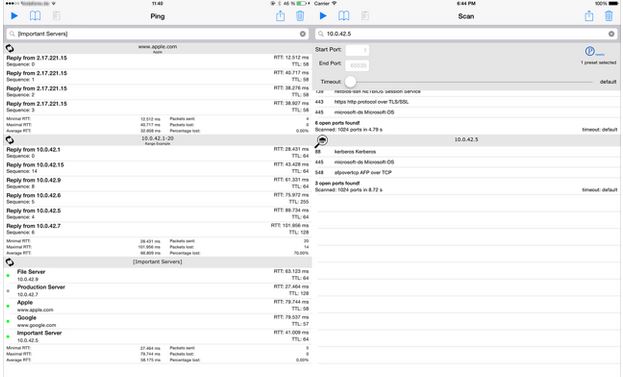Clear scan results with trash icon
This screenshot has width=623, height=377.
click(x=609, y=16)
